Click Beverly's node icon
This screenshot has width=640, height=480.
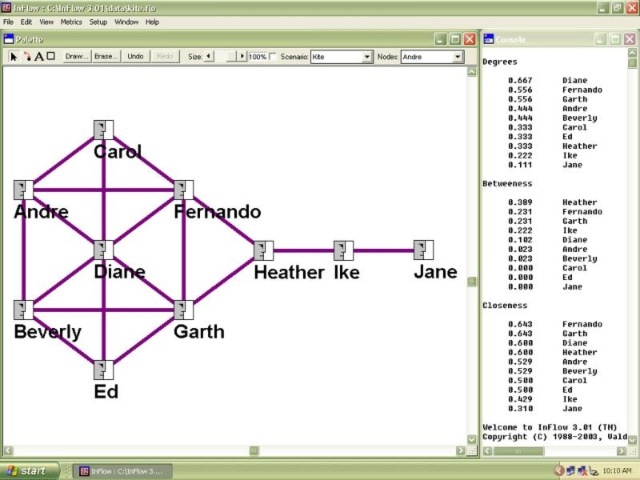pos(24,310)
